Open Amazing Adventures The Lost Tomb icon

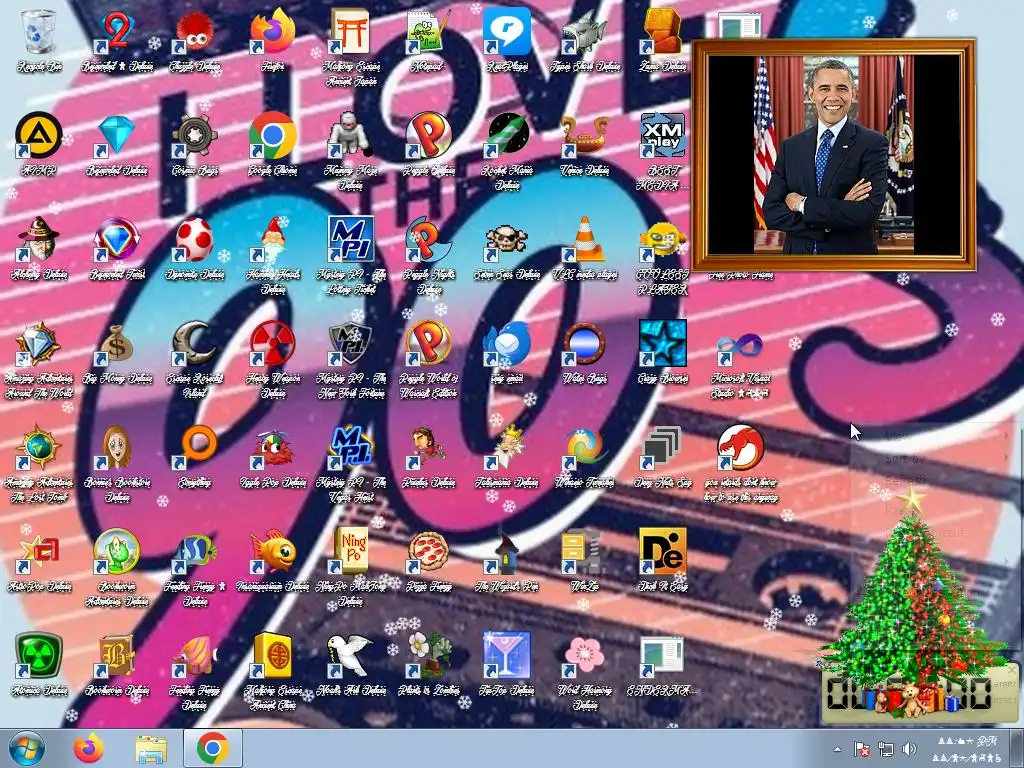point(39,448)
